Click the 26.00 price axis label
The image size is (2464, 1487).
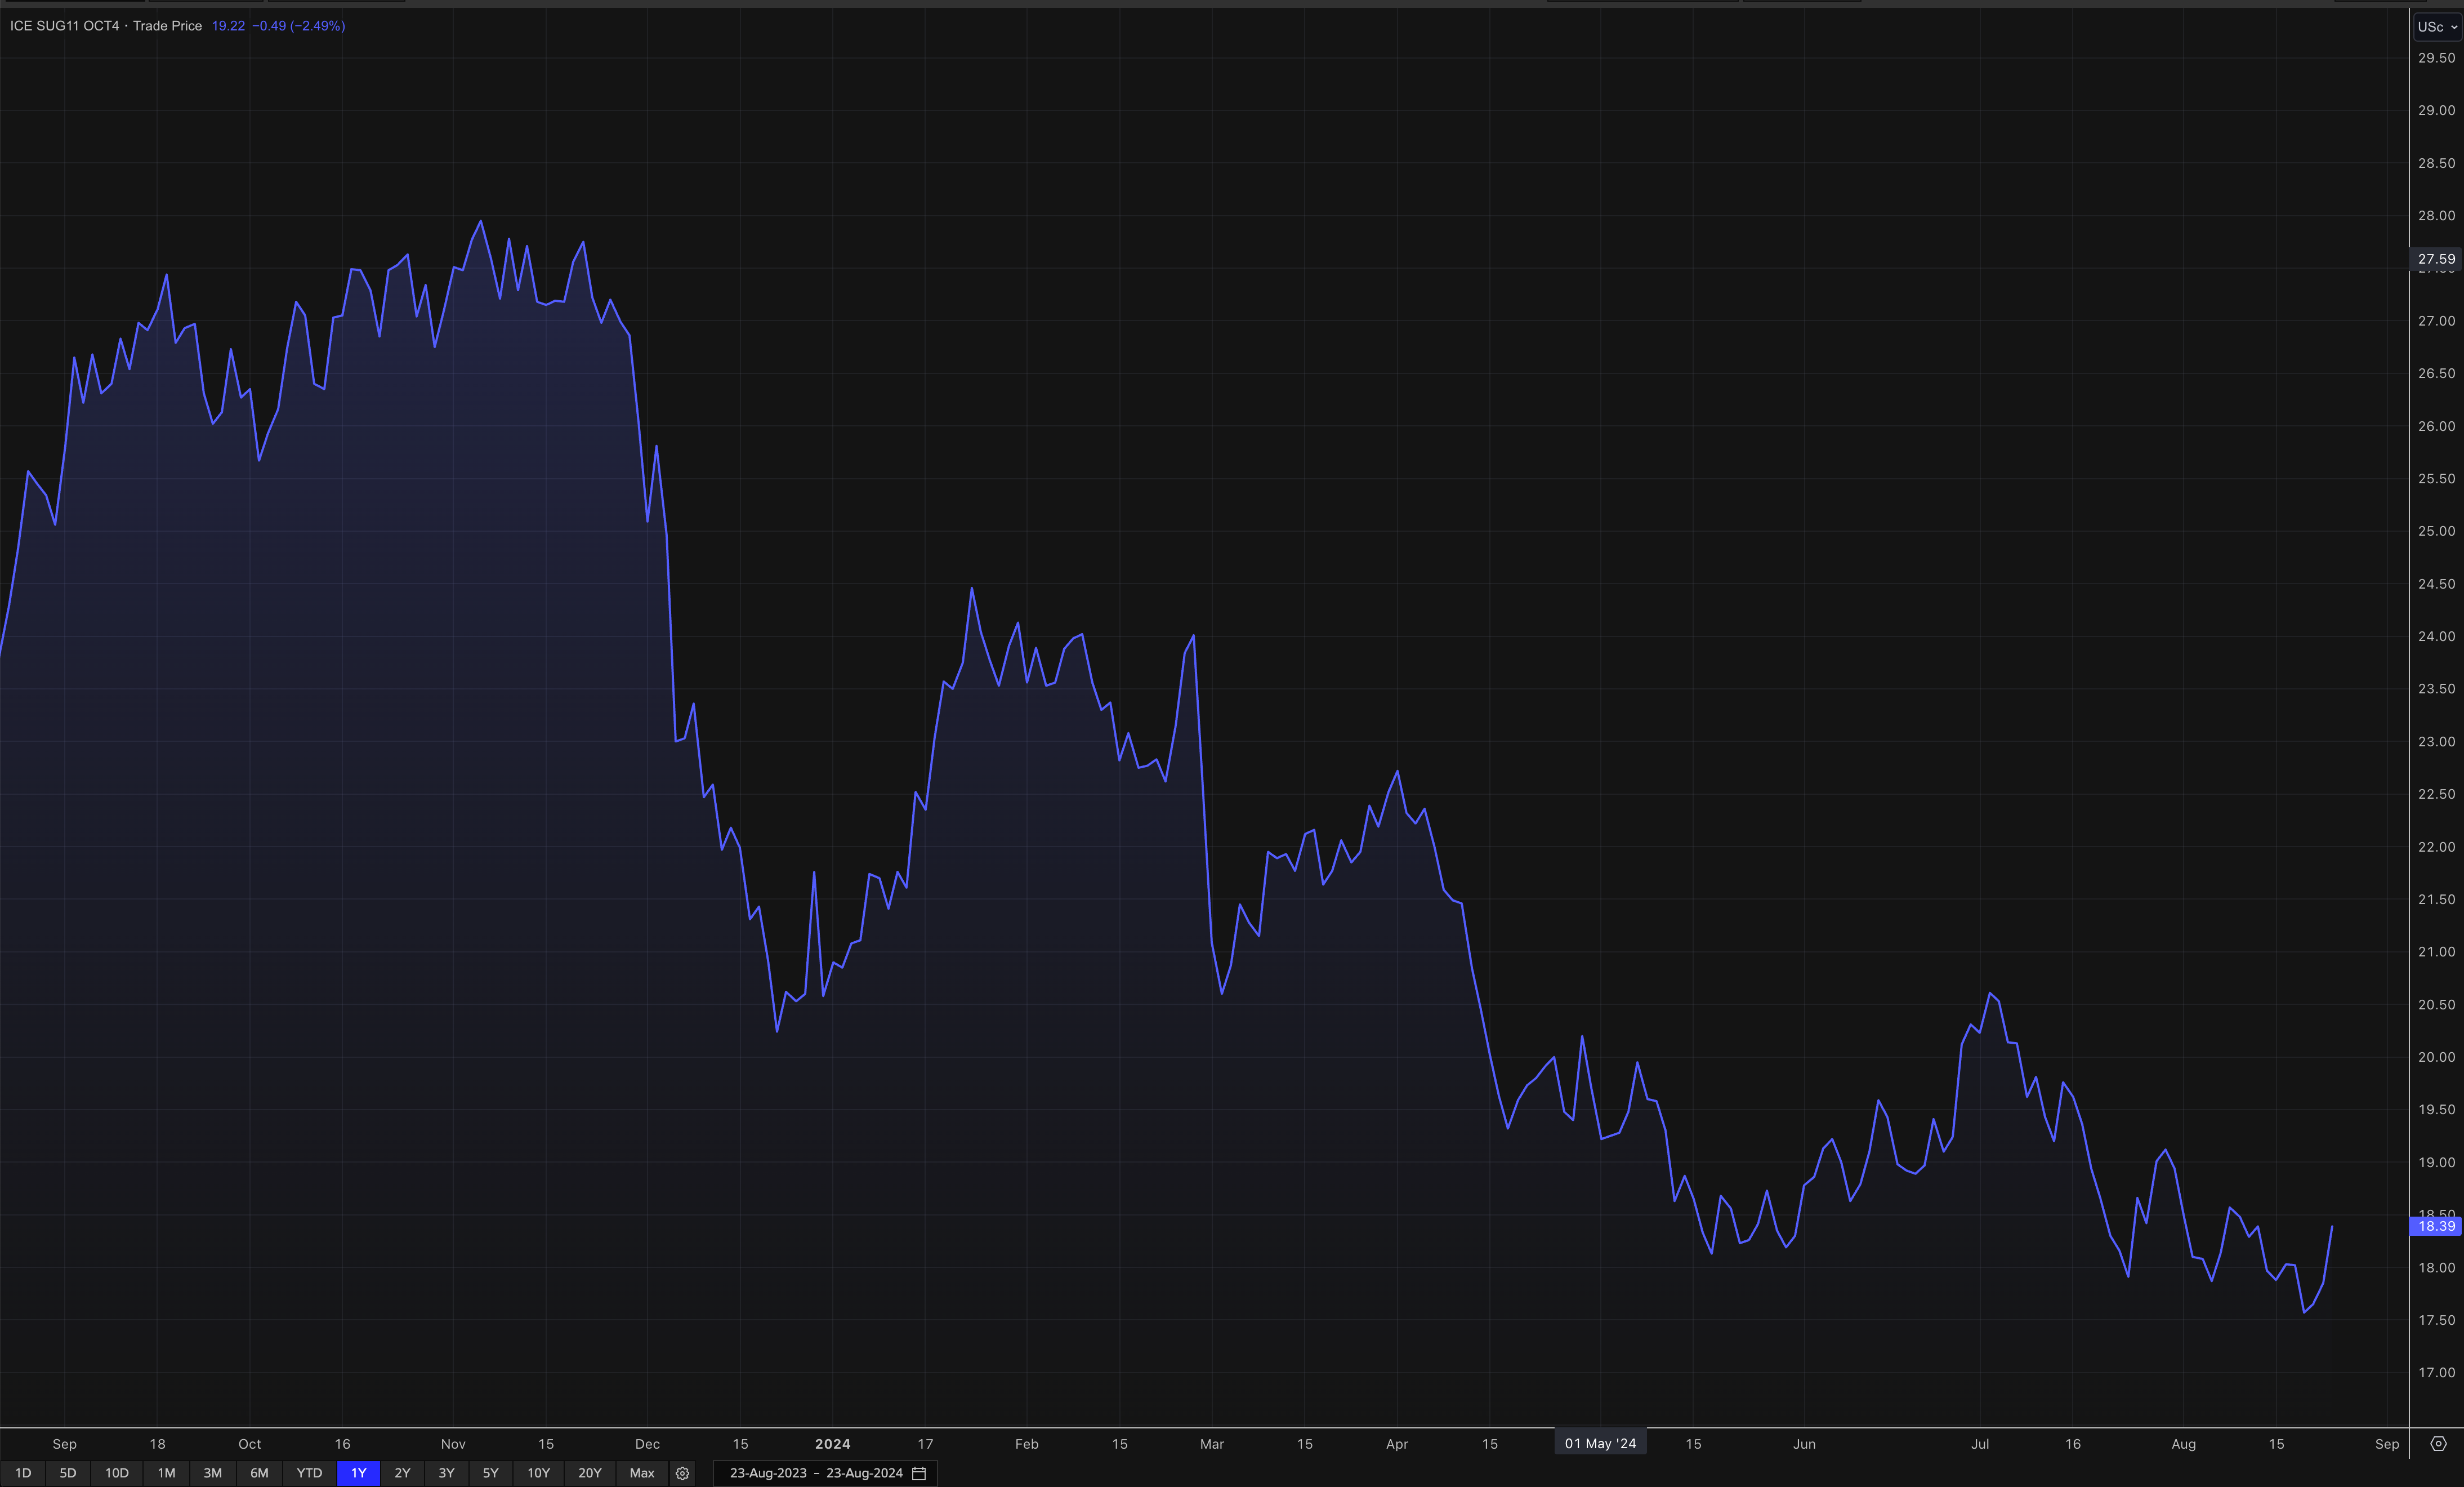2436,426
